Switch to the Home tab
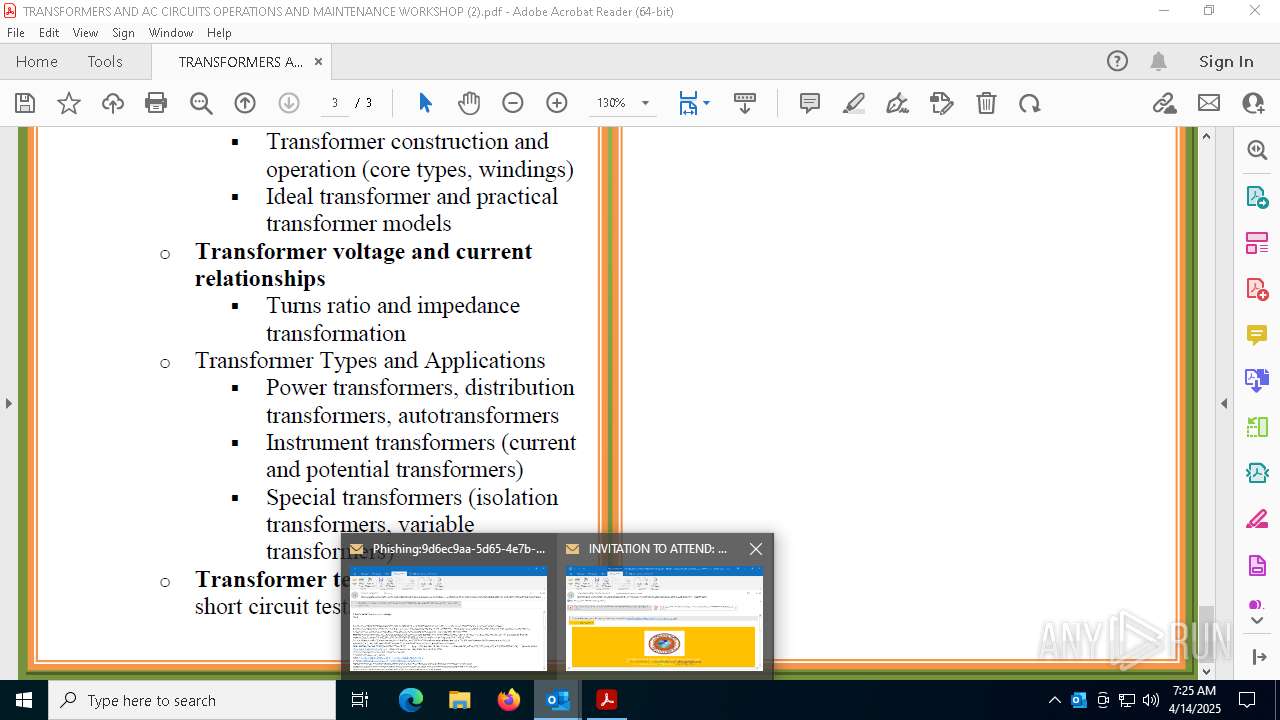Image resolution: width=1280 pixels, height=720 pixels. click(x=37, y=61)
